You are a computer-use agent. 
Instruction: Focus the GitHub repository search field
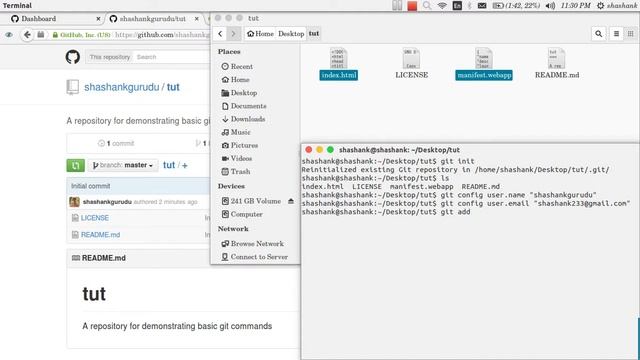[171, 57]
